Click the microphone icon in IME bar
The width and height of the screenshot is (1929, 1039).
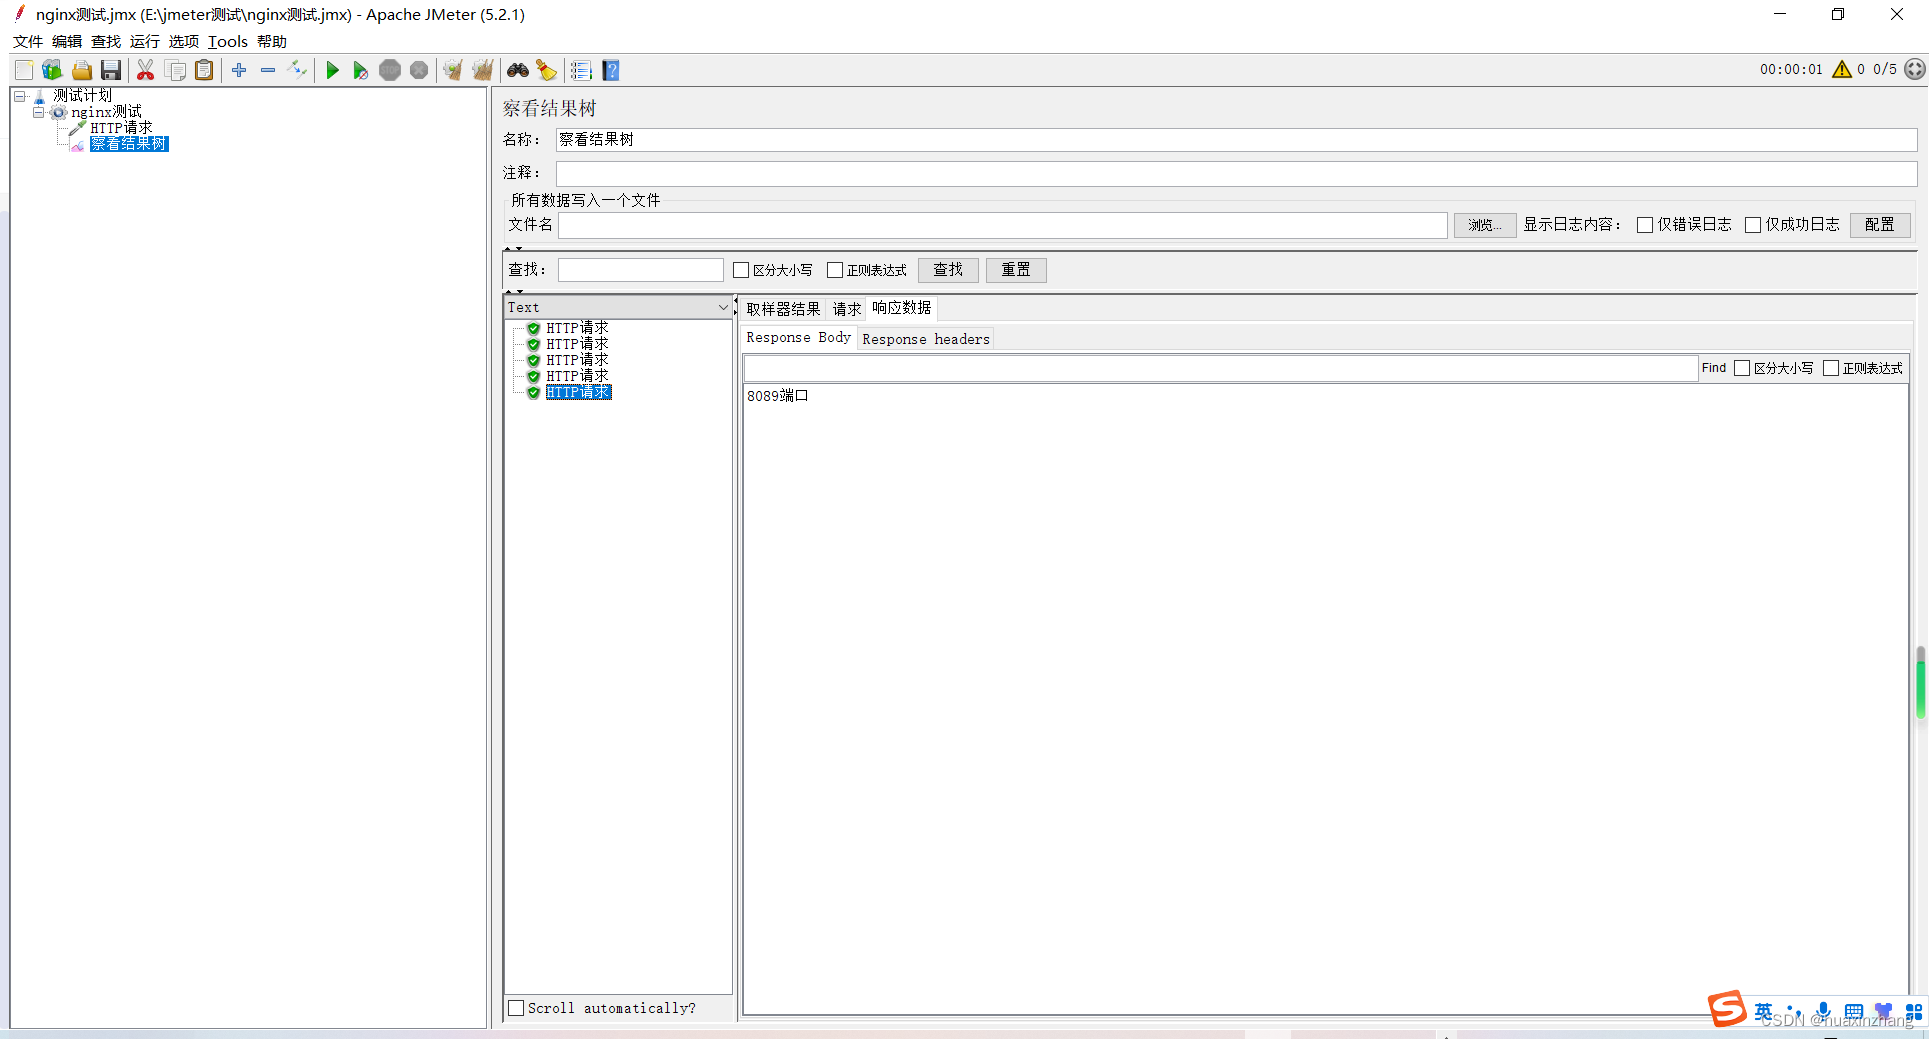coord(1824,1011)
